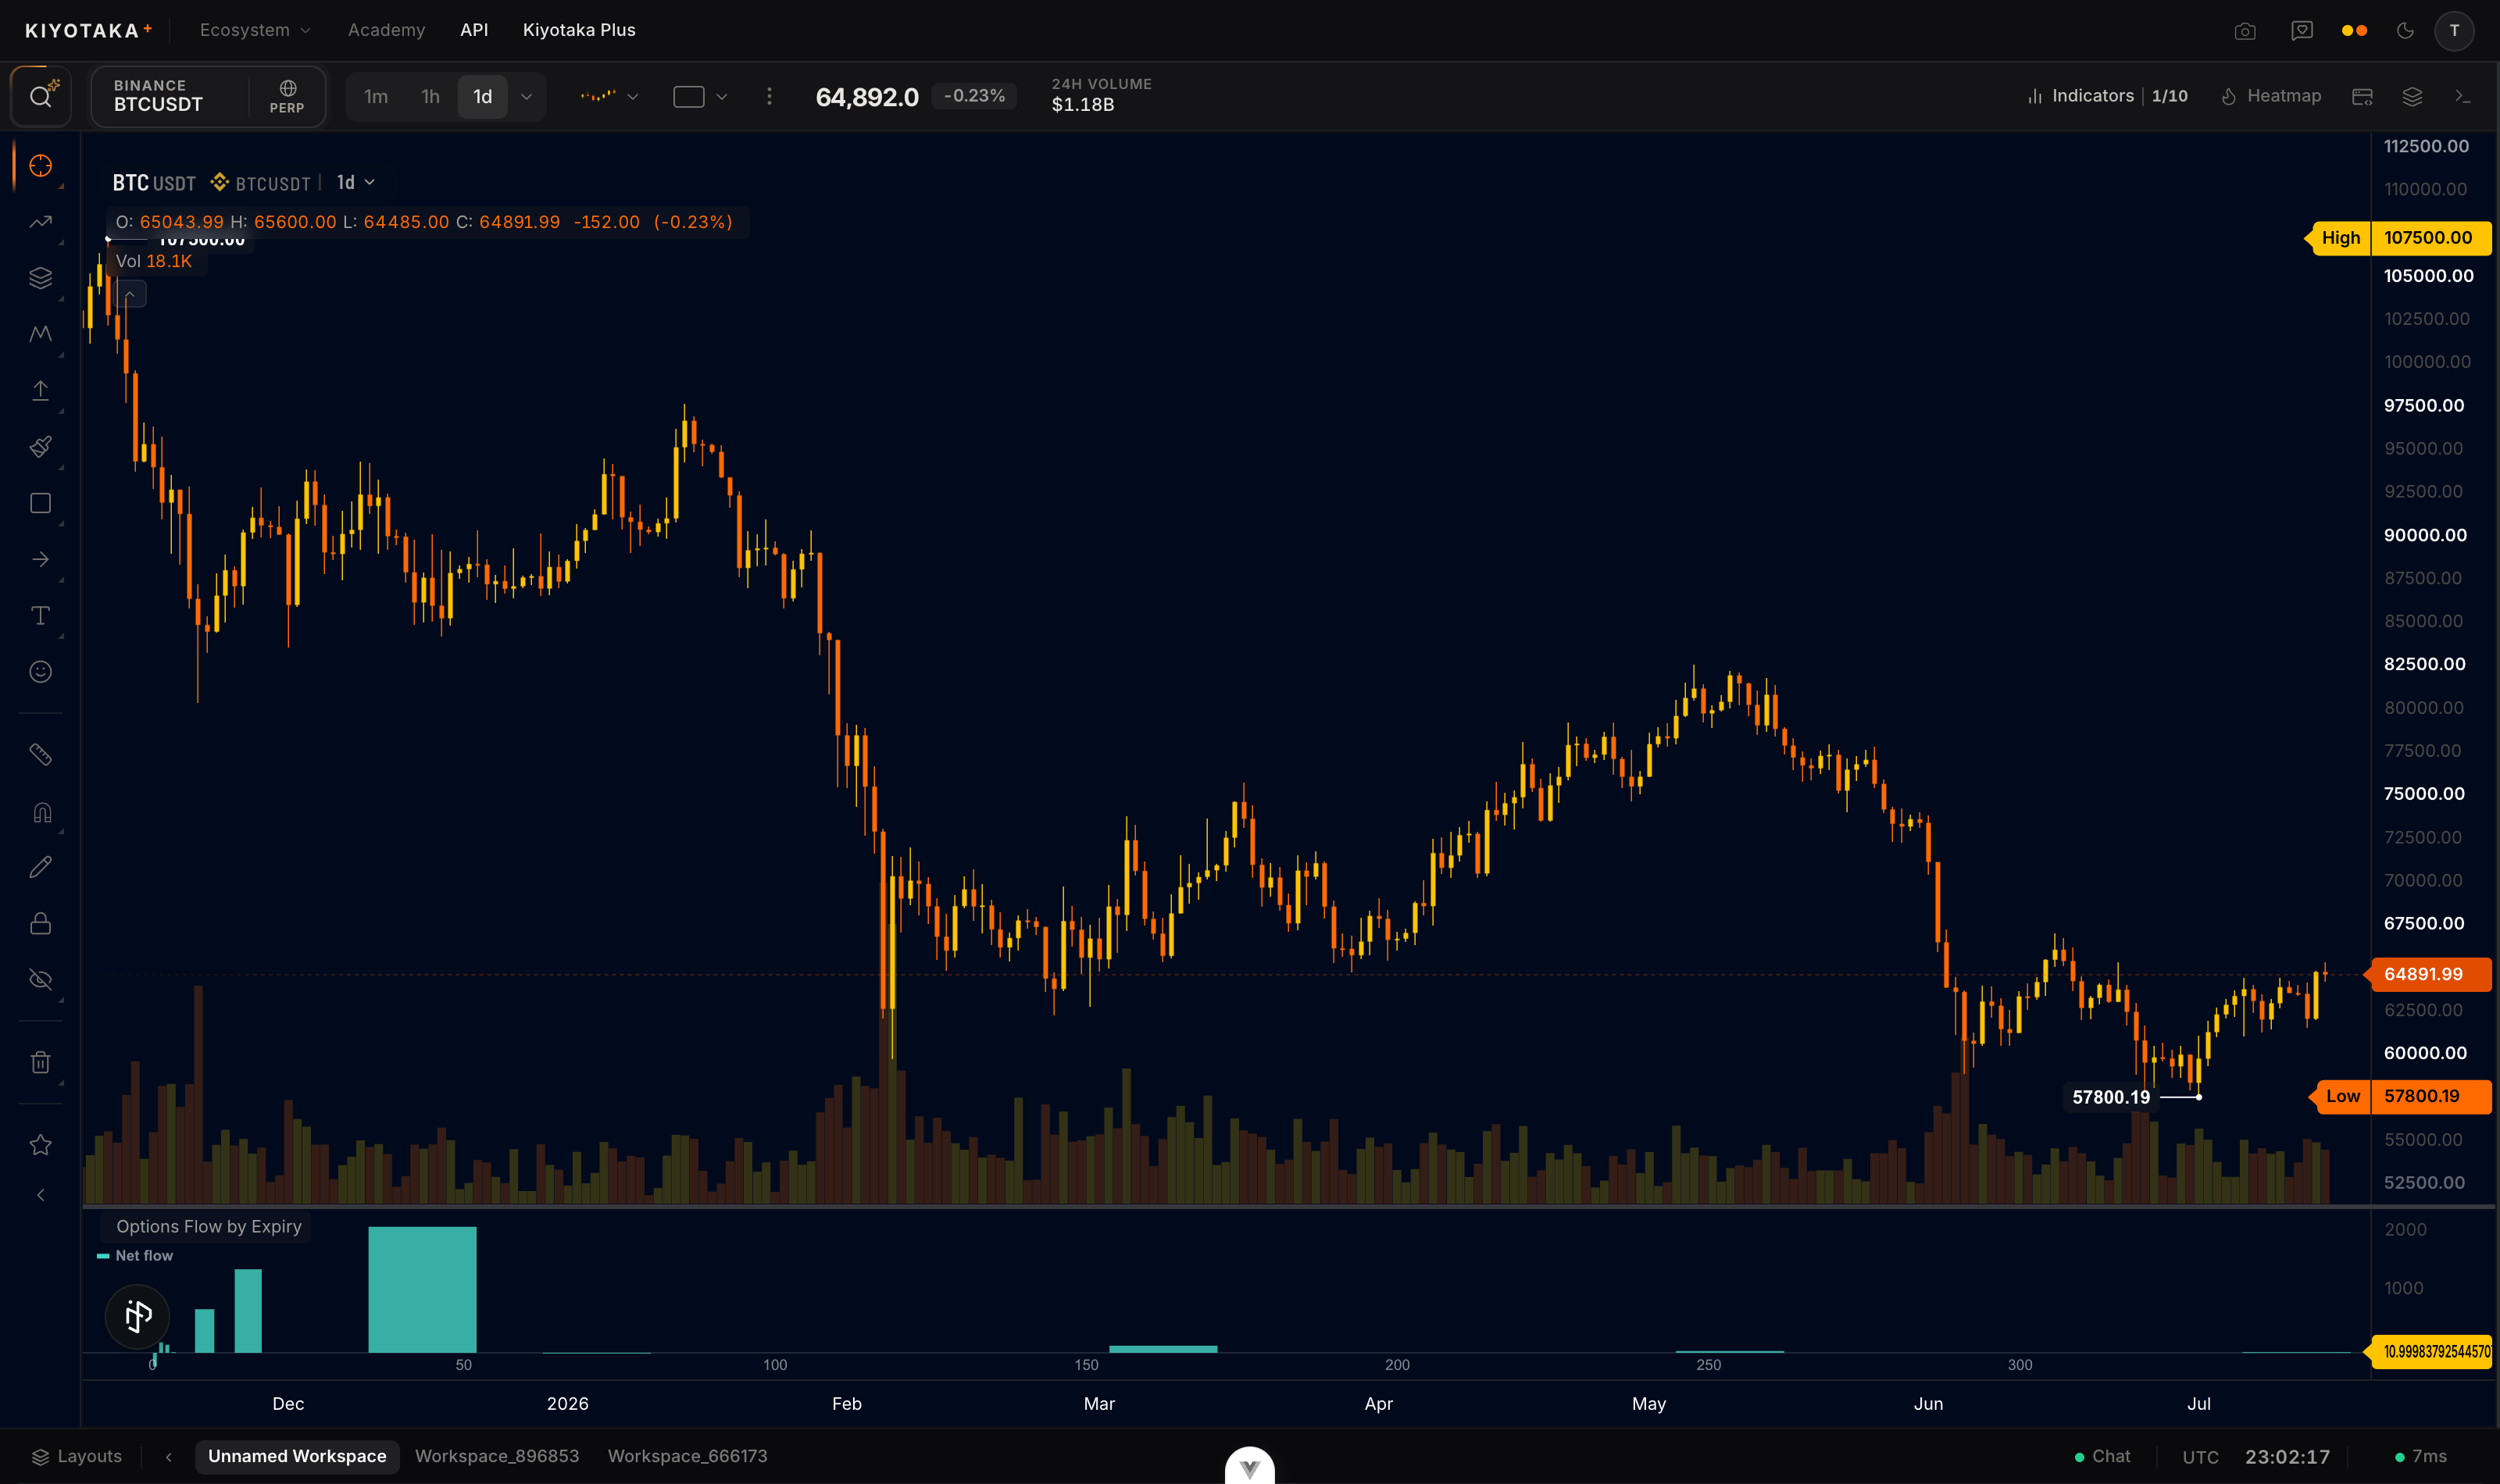Click the workspace tabs left chevron
The image size is (2500, 1484).
coord(168,1457)
